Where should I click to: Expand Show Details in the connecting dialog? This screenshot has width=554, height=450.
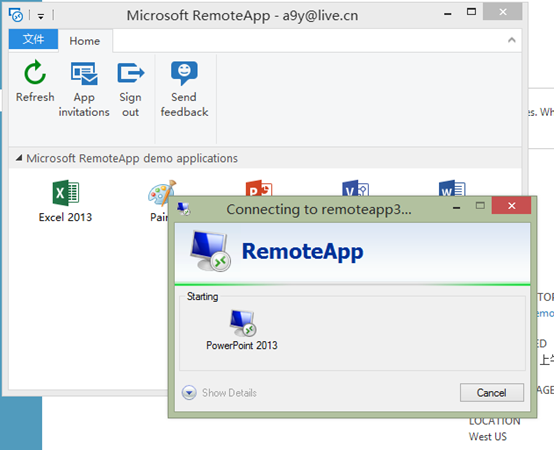pyautogui.click(x=219, y=392)
